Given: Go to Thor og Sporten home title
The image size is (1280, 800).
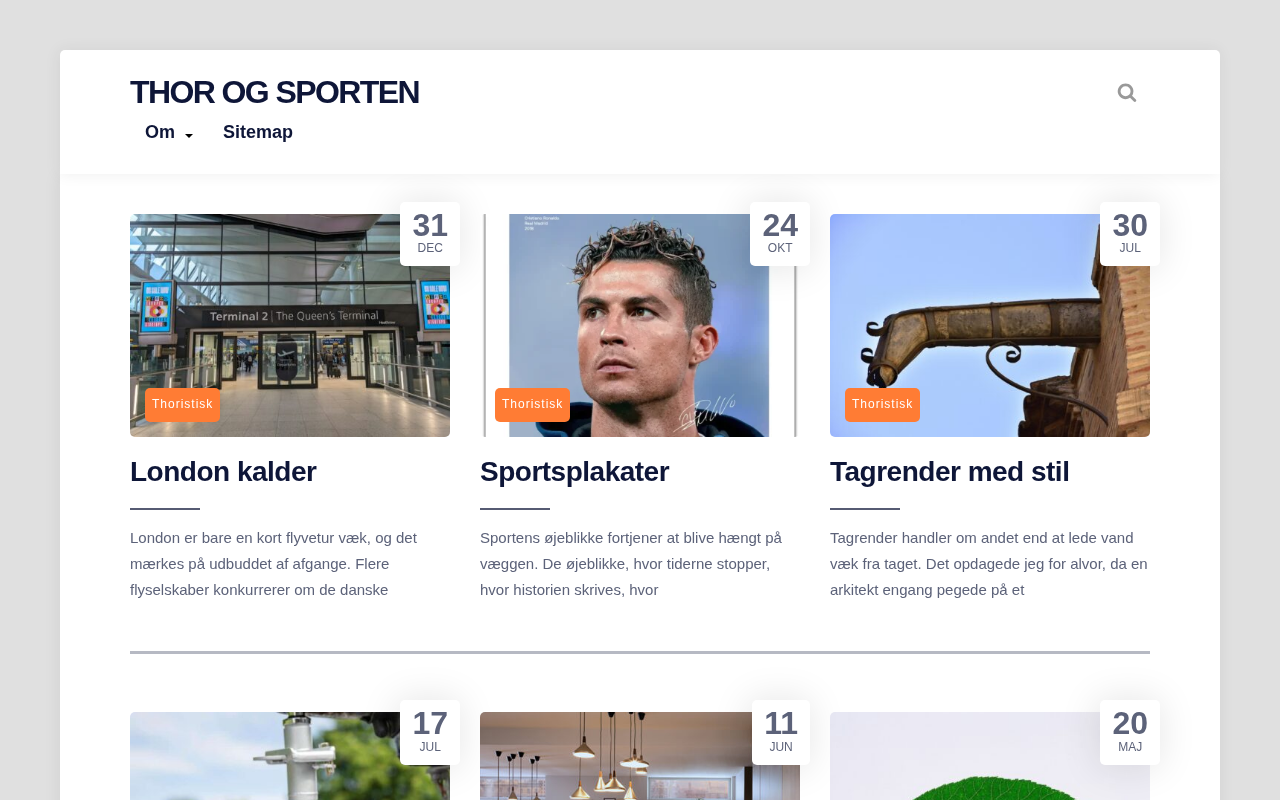Looking at the screenshot, I should 274,92.
